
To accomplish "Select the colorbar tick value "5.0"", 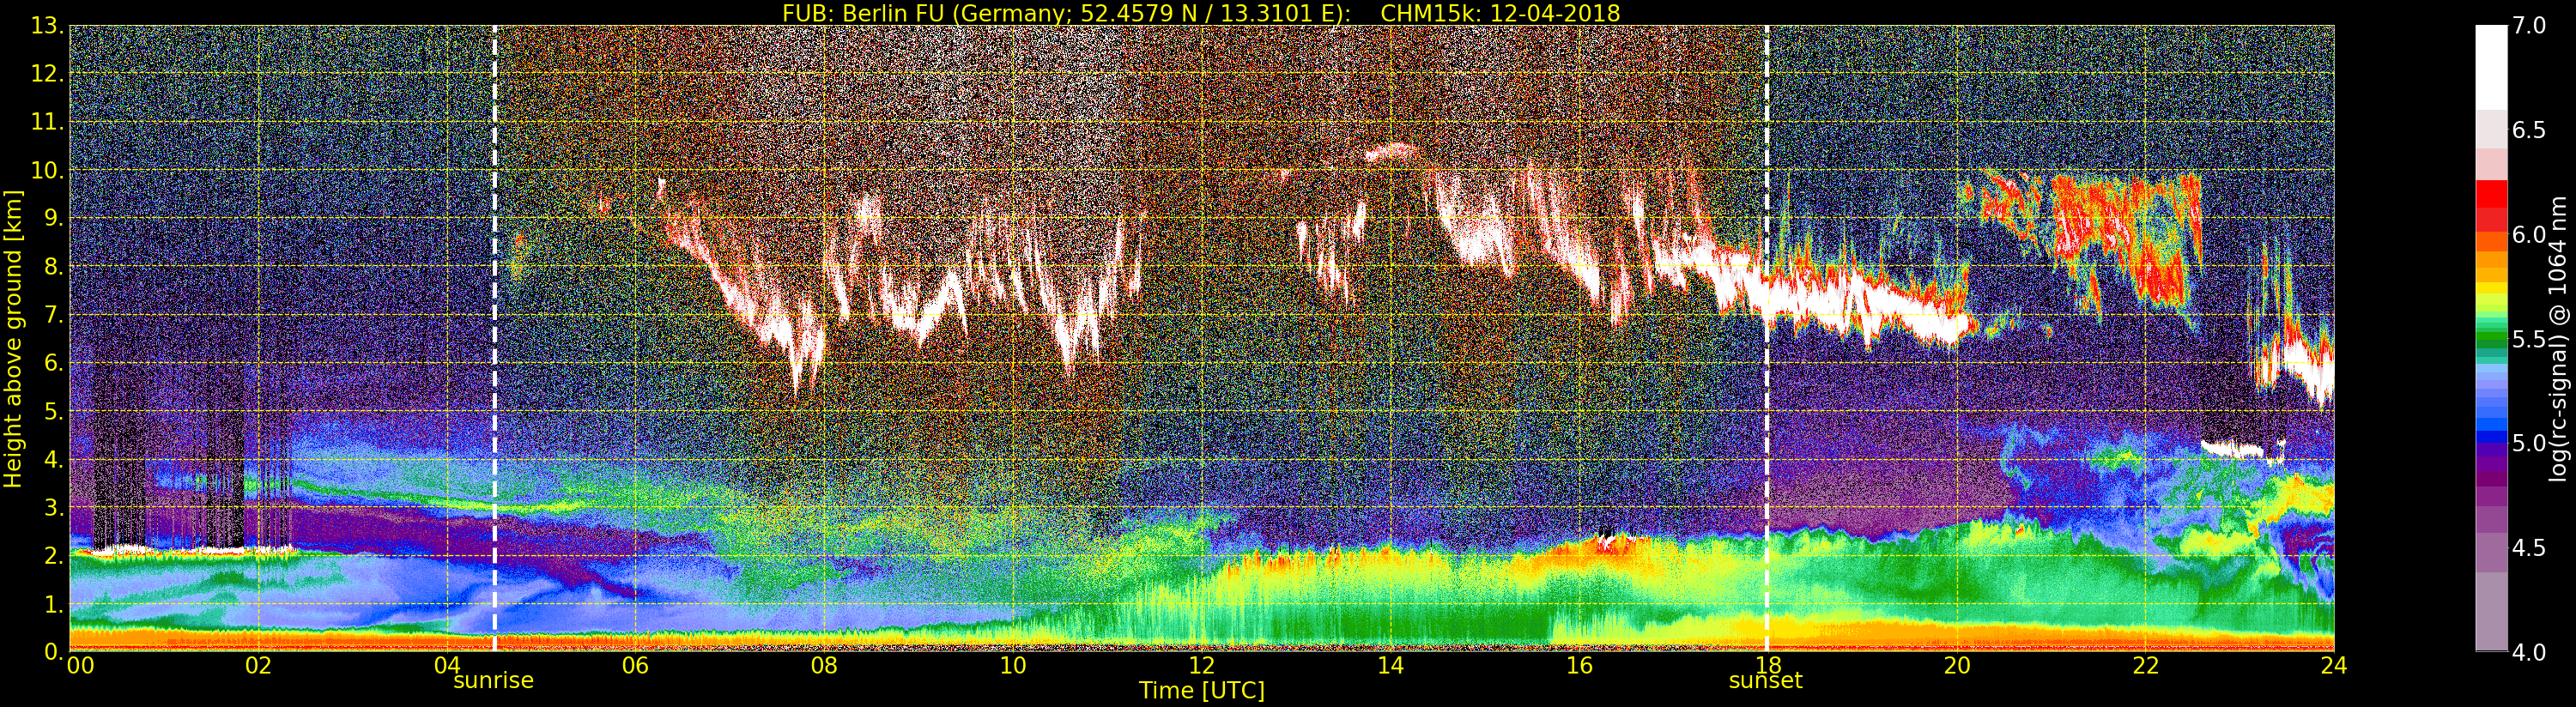I will (2530, 443).
